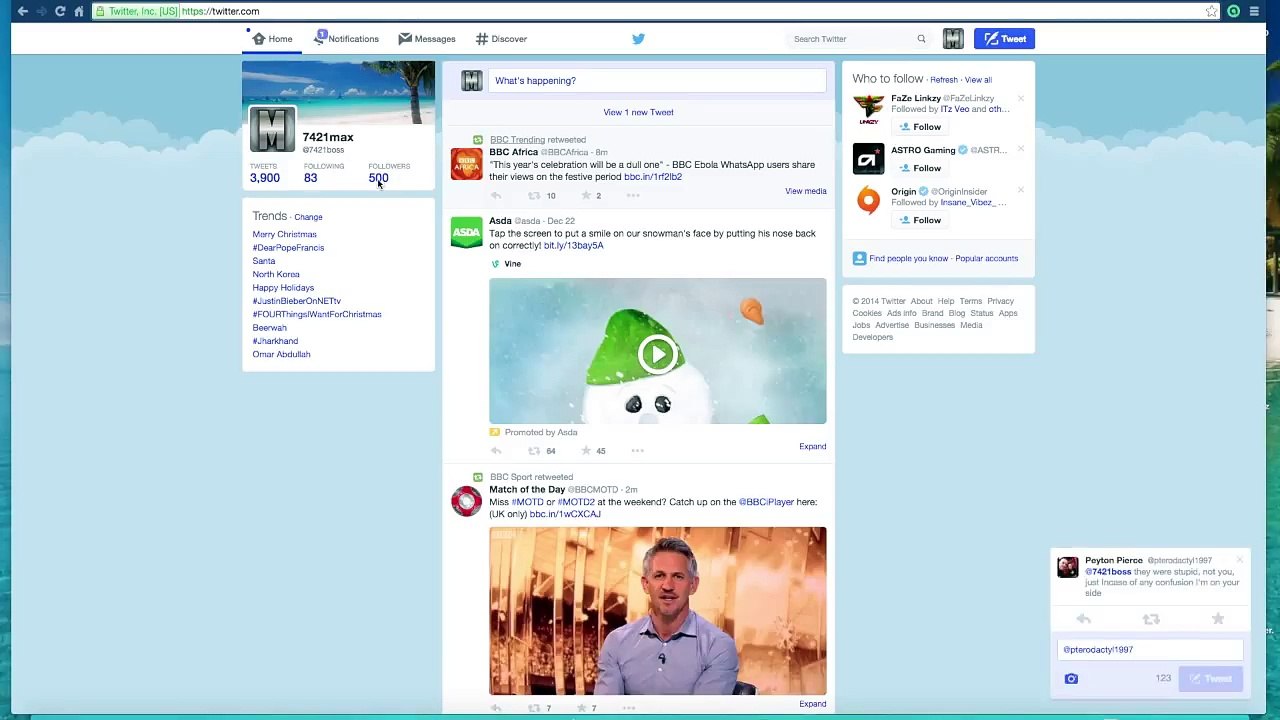Image resolution: width=1280 pixels, height=720 pixels.
Task: Expand the Match of the Day tweet
Action: tap(812, 704)
